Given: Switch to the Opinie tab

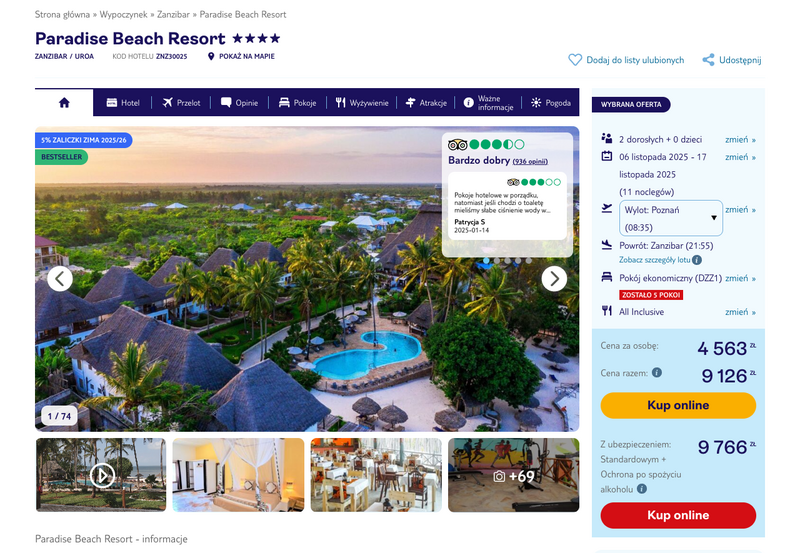Looking at the screenshot, I should [x=239, y=103].
